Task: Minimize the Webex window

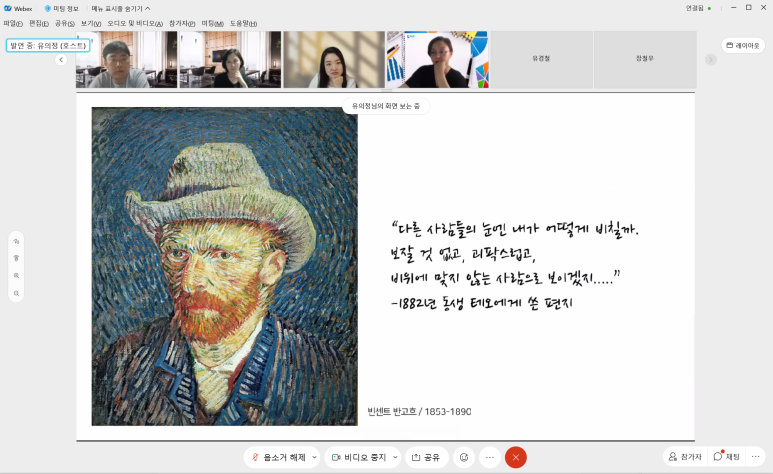Action: (x=734, y=8)
